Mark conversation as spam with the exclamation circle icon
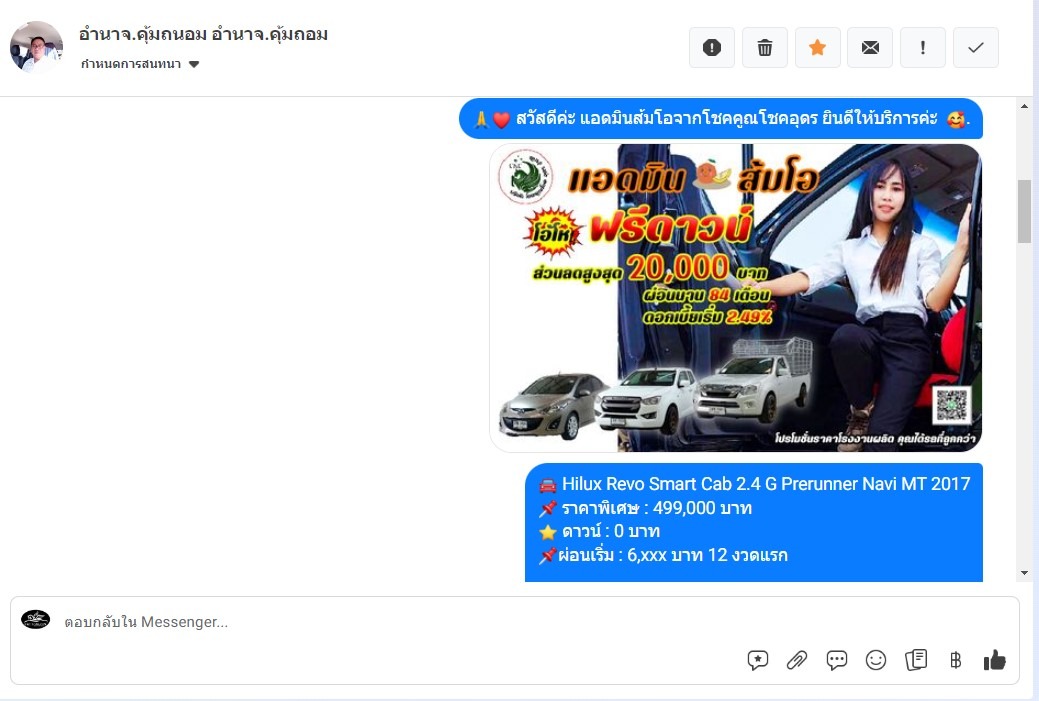Screen dimensions: 1039x701 point(712,48)
